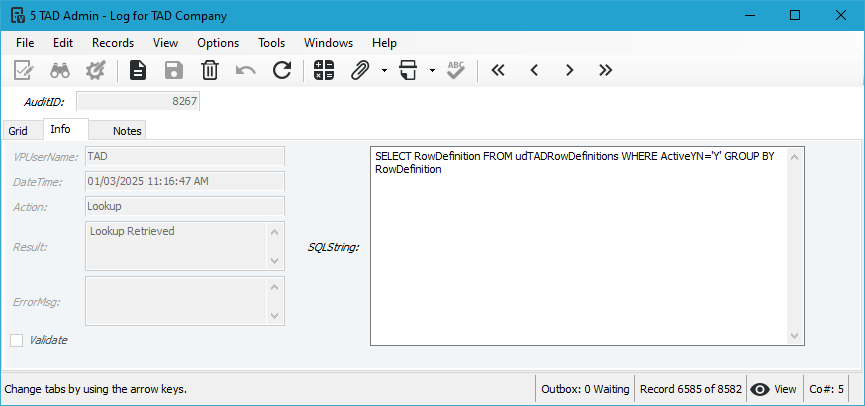This screenshot has width=865, height=406.
Task: Open the Windows menu
Action: pos(328,43)
